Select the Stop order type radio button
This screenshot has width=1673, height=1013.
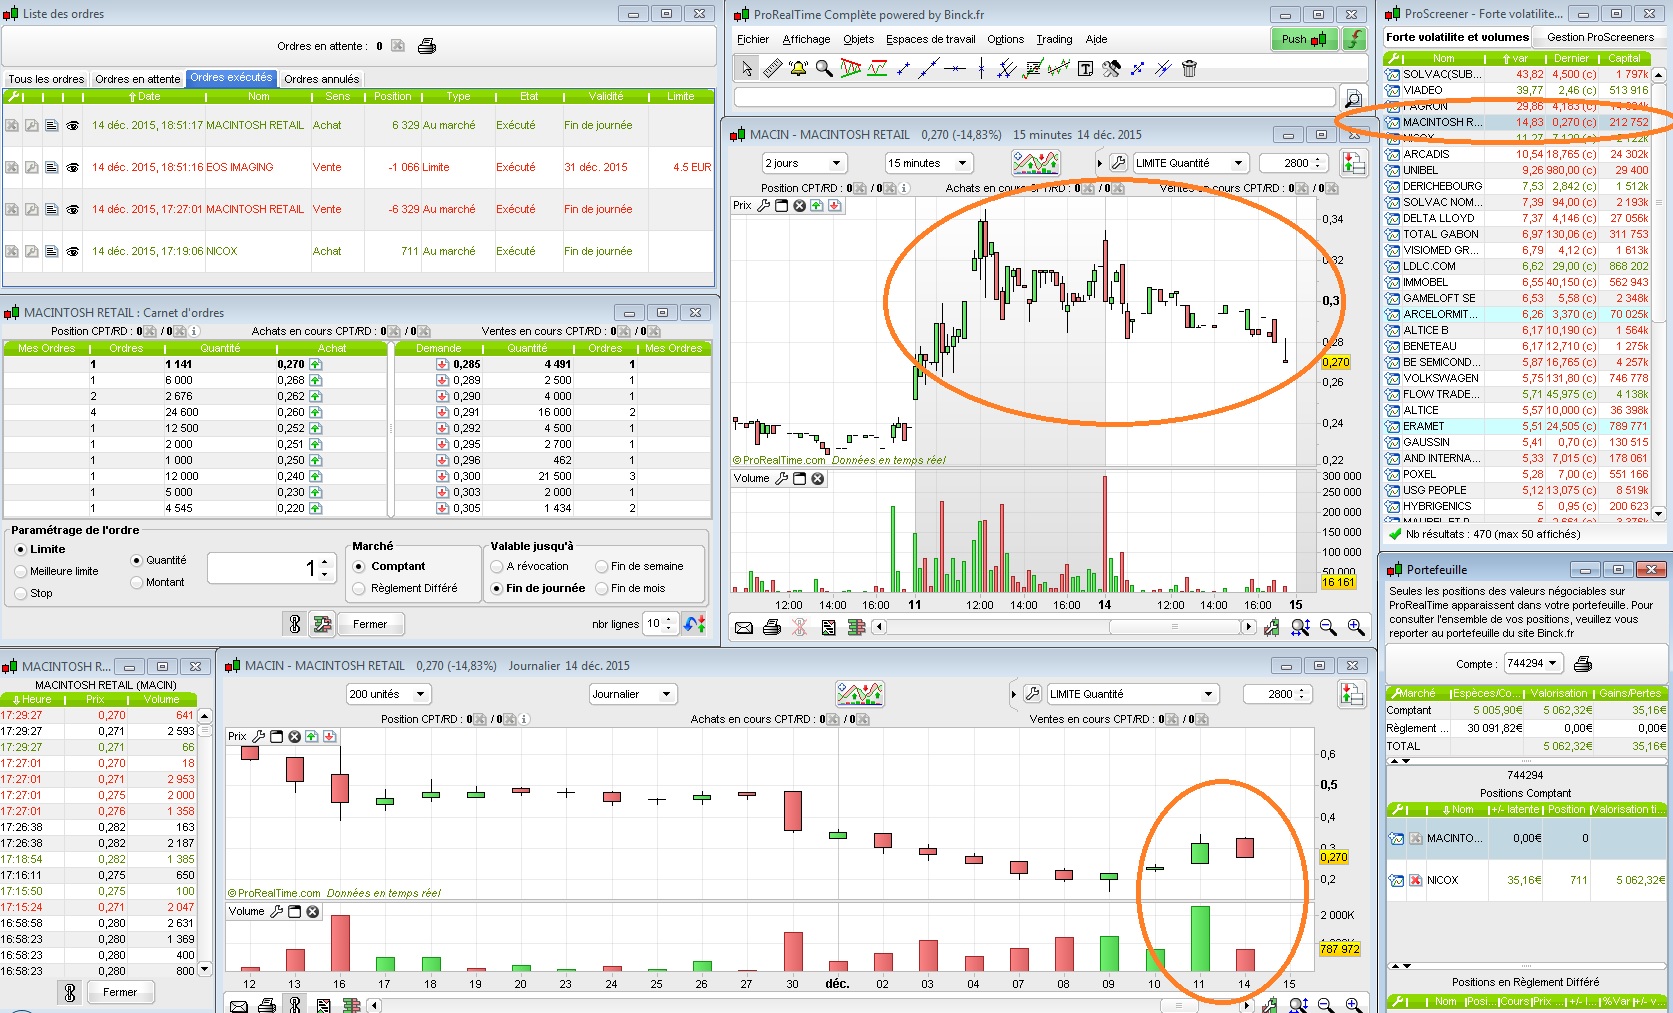click(x=21, y=593)
